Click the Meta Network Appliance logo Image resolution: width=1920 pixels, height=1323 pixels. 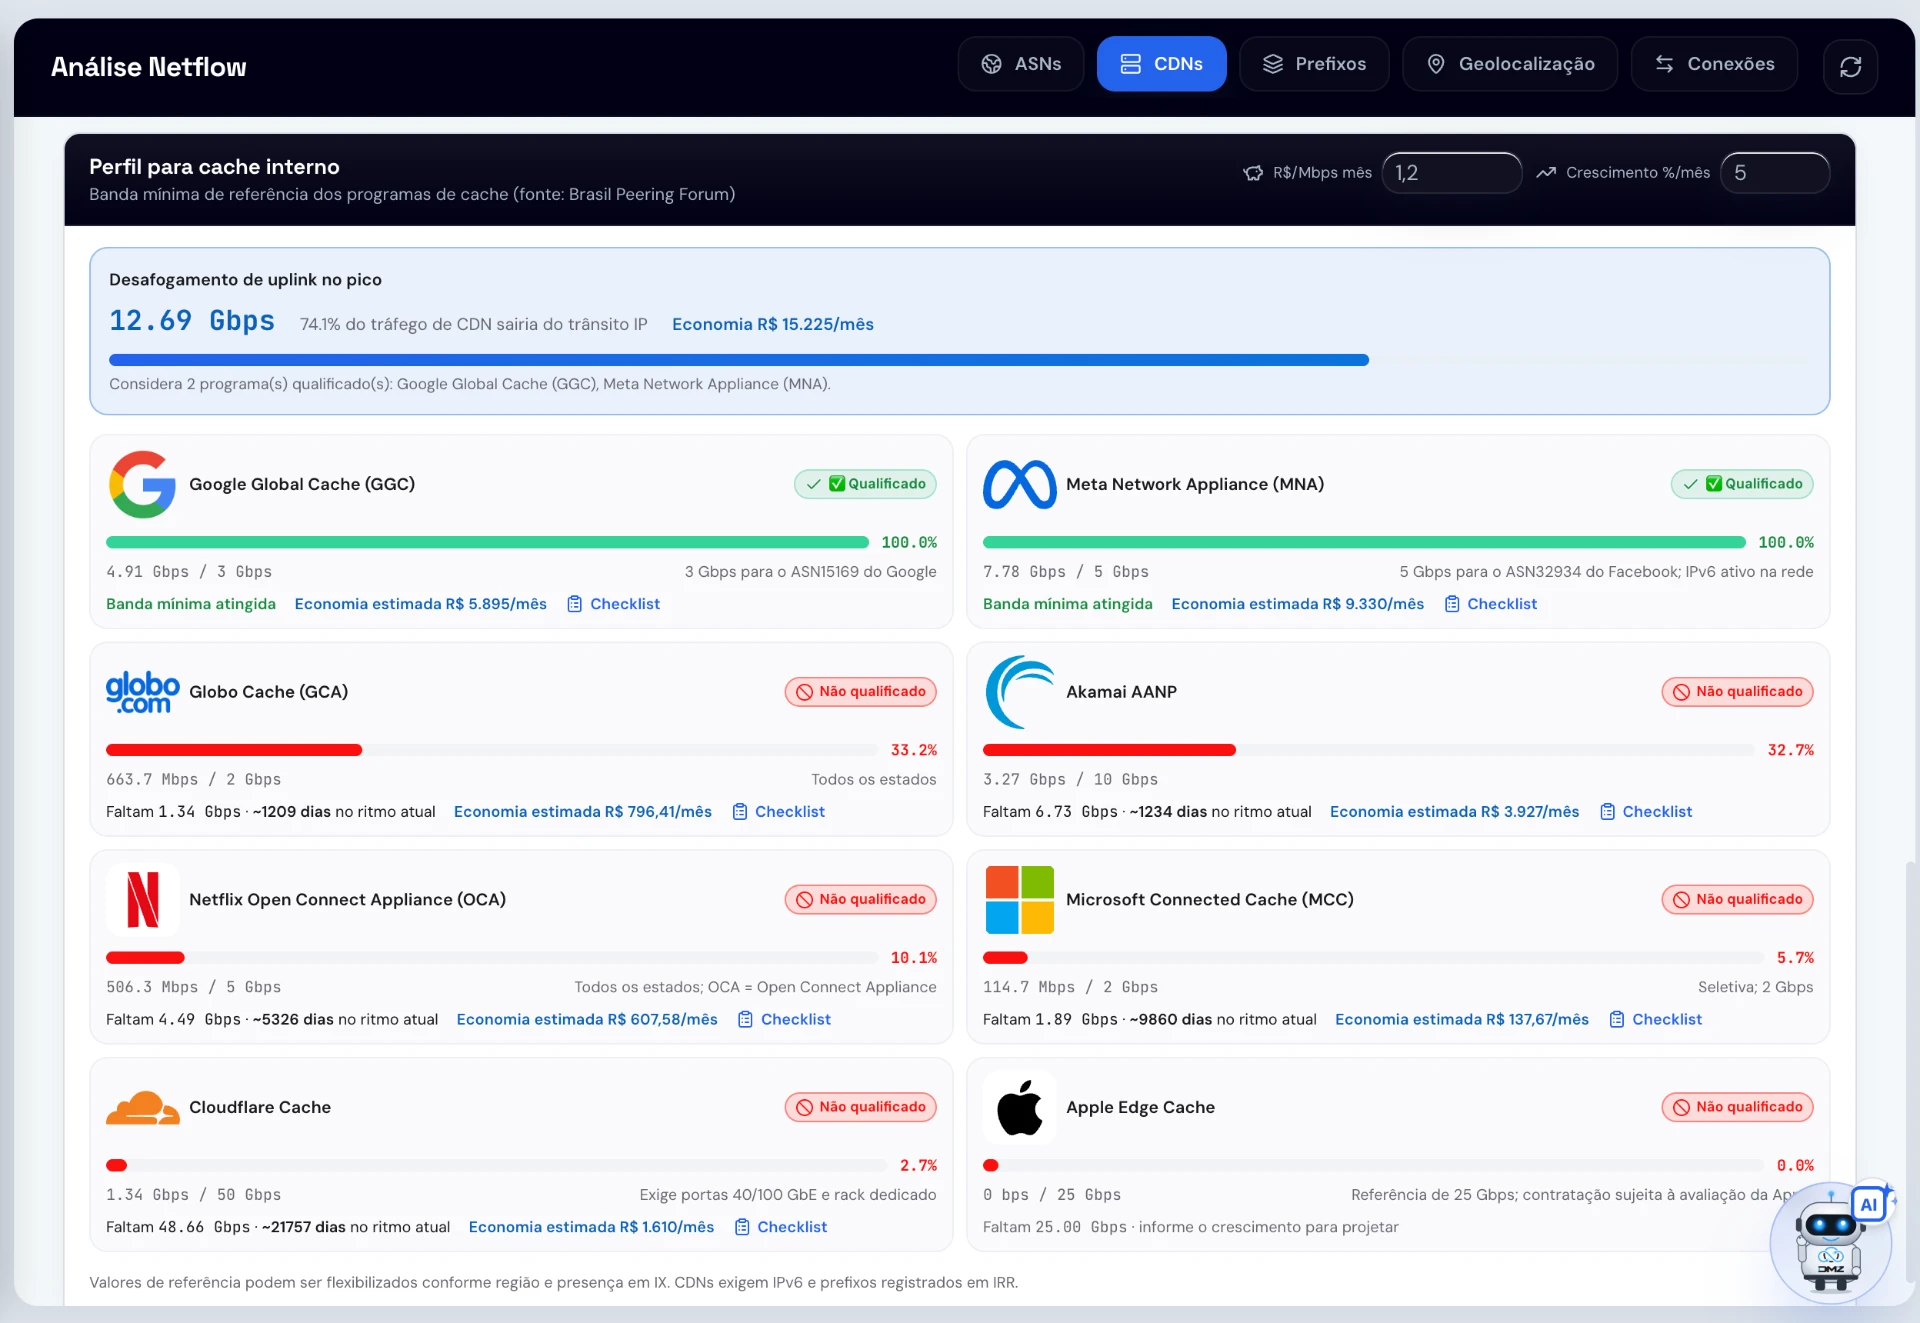point(1019,484)
